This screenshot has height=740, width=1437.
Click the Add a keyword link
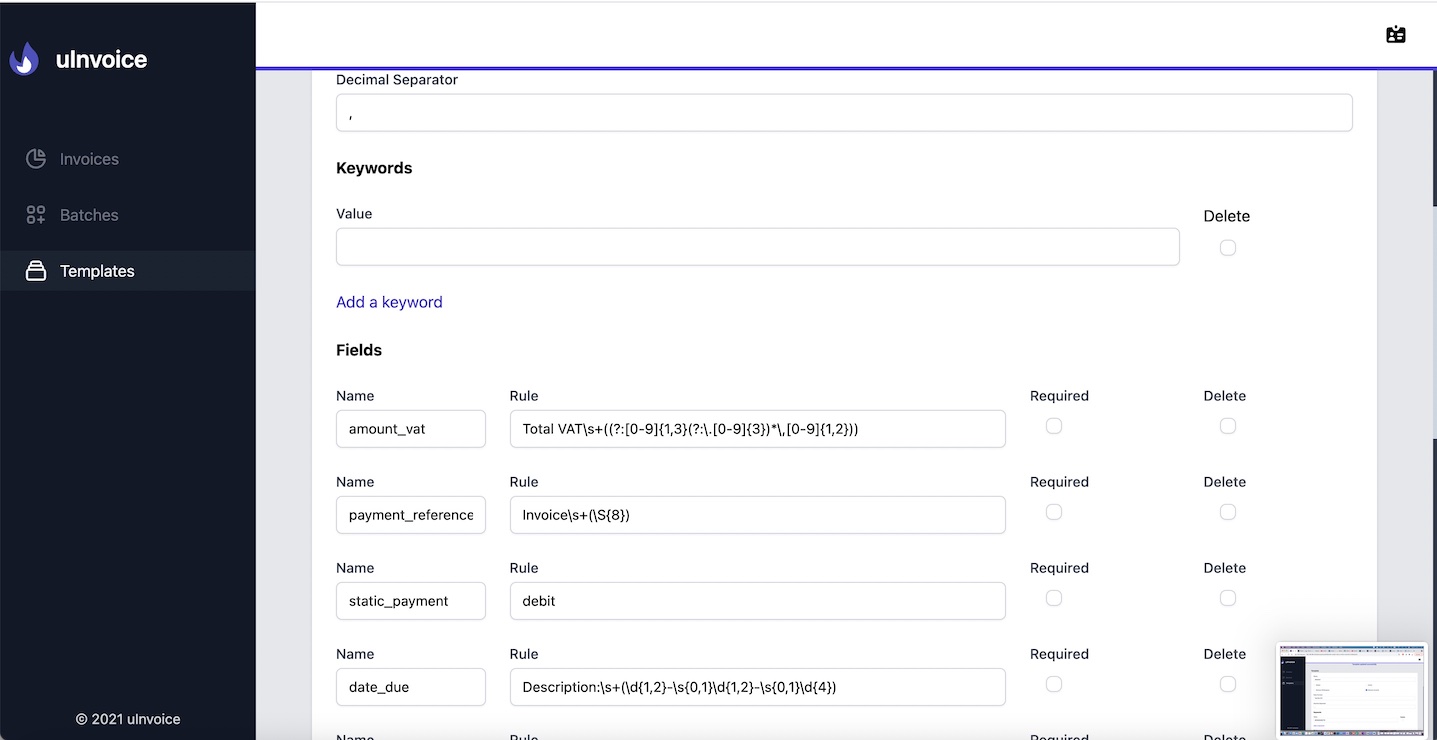click(x=389, y=302)
